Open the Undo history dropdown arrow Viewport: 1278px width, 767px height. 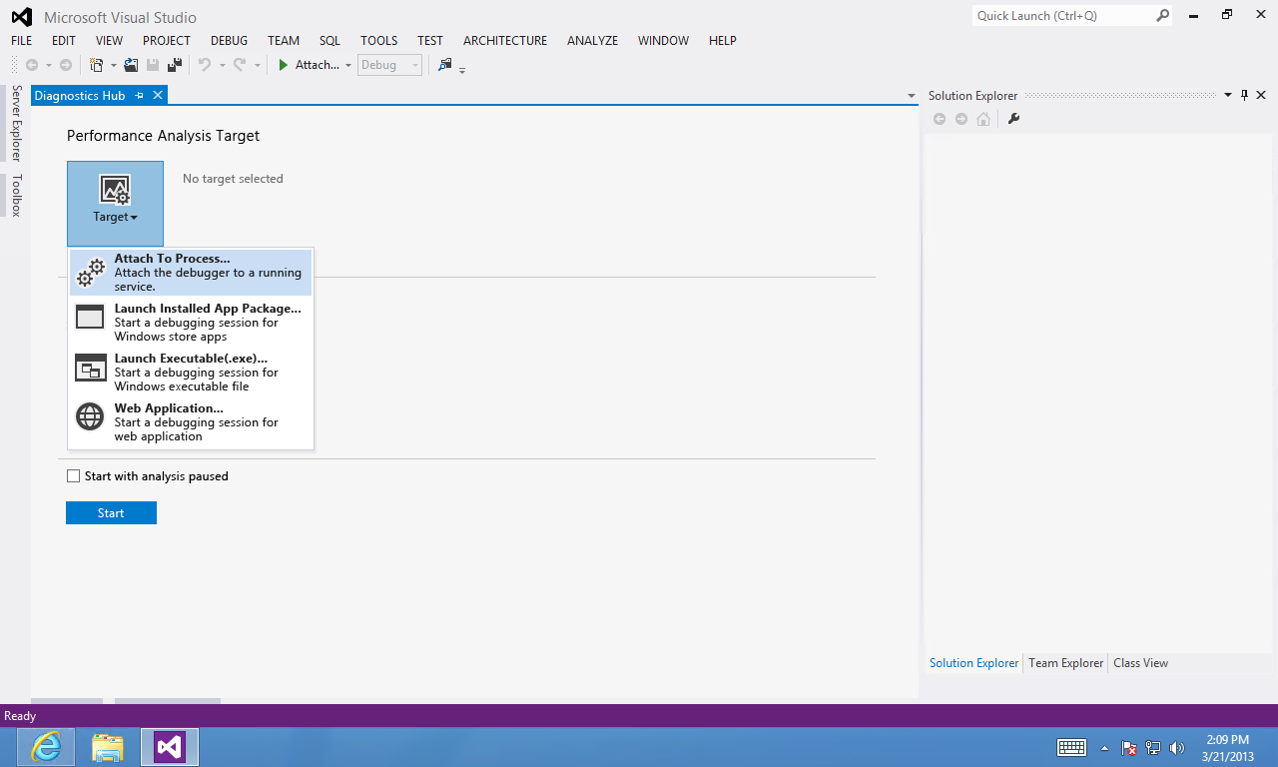tap(221, 66)
